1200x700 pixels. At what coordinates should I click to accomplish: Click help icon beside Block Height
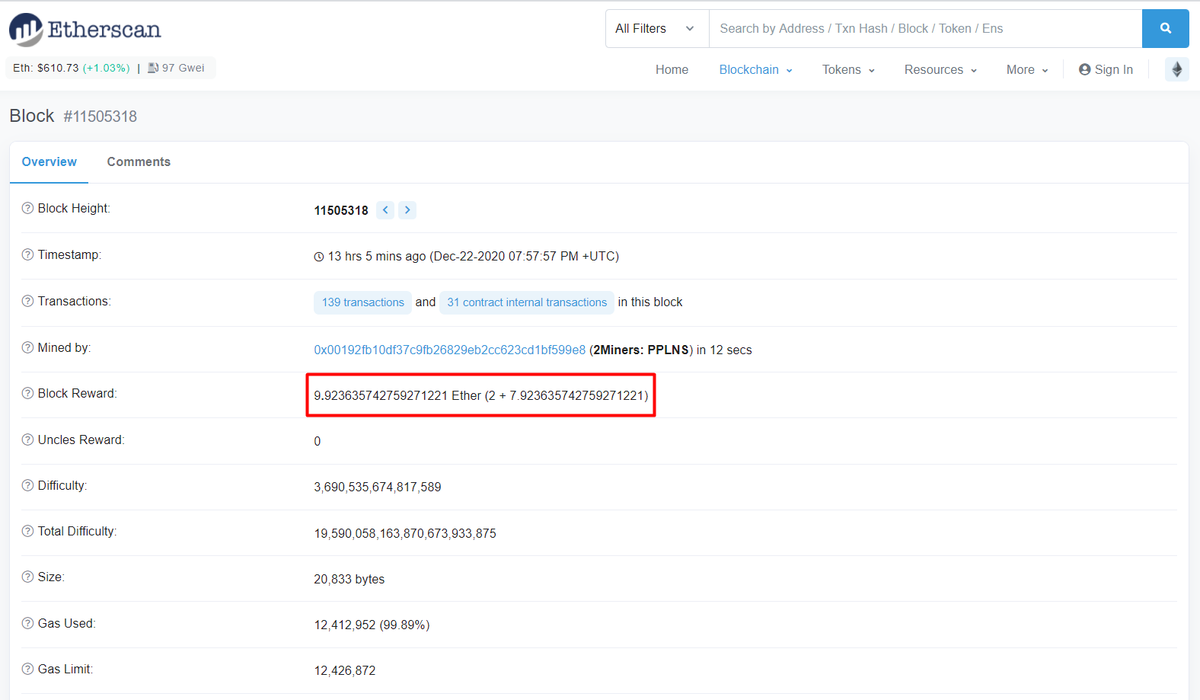(28, 209)
